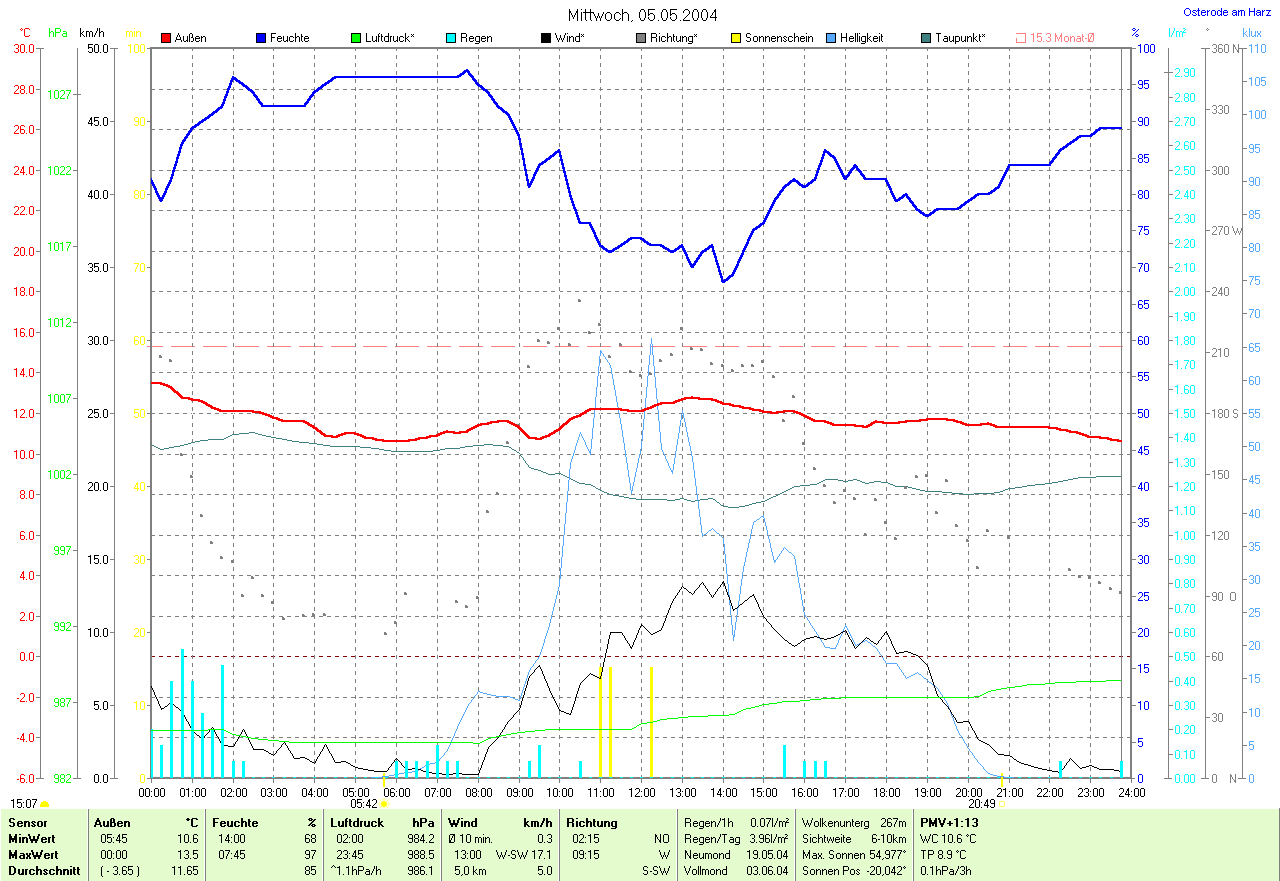Image resolution: width=1280 pixels, height=881 pixels.
Task: Click the Taupunkt legend square
Action: click(x=925, y=38)
